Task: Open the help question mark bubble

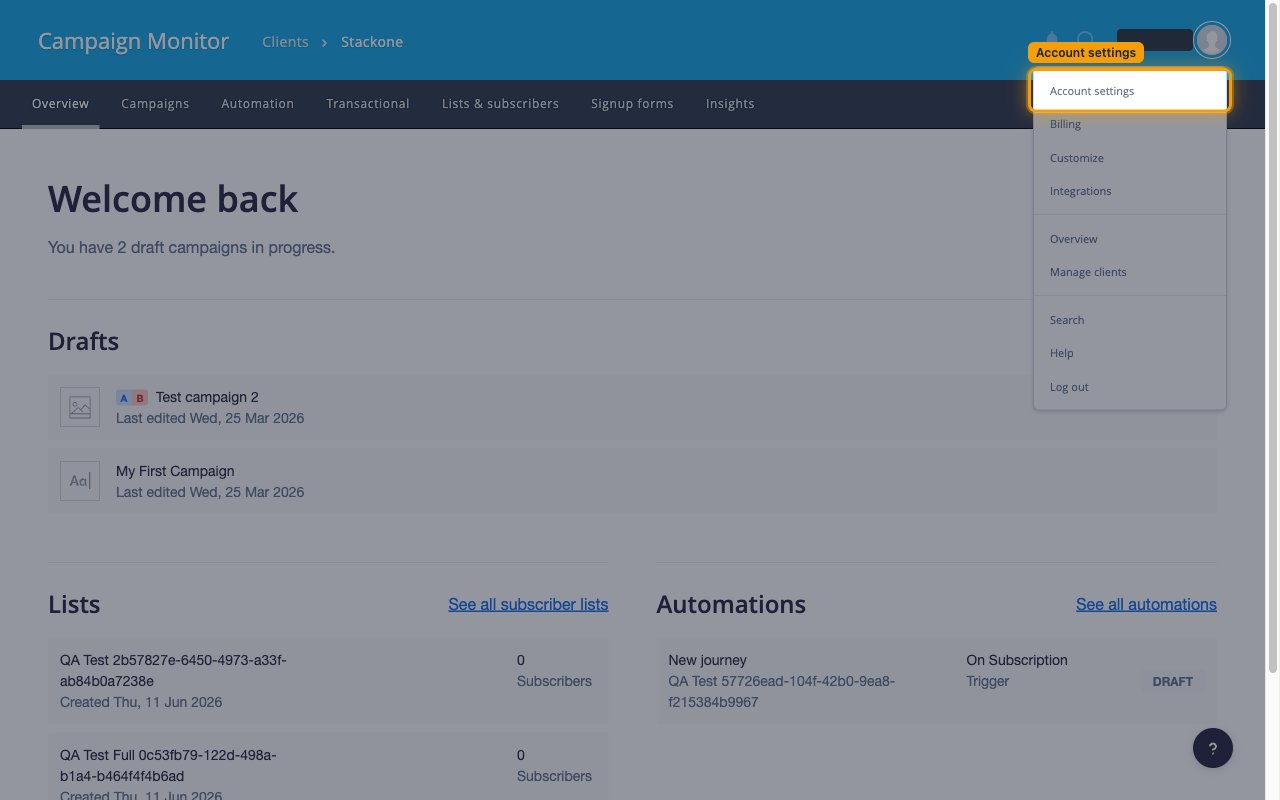Action: click(x=1213, y=748)
